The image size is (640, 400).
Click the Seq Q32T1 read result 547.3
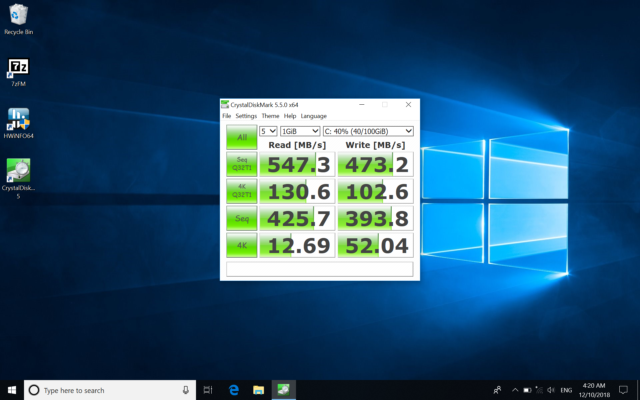click(x=297, y=164)
